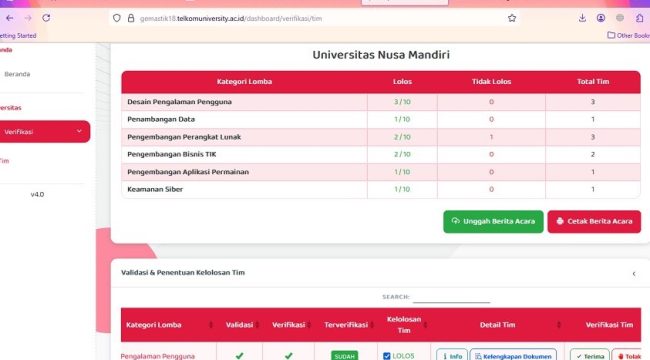Toggle the LOLOS checkbox
Image resolution: width=650 pixels, height=360 pixels.
pos(386,356)
